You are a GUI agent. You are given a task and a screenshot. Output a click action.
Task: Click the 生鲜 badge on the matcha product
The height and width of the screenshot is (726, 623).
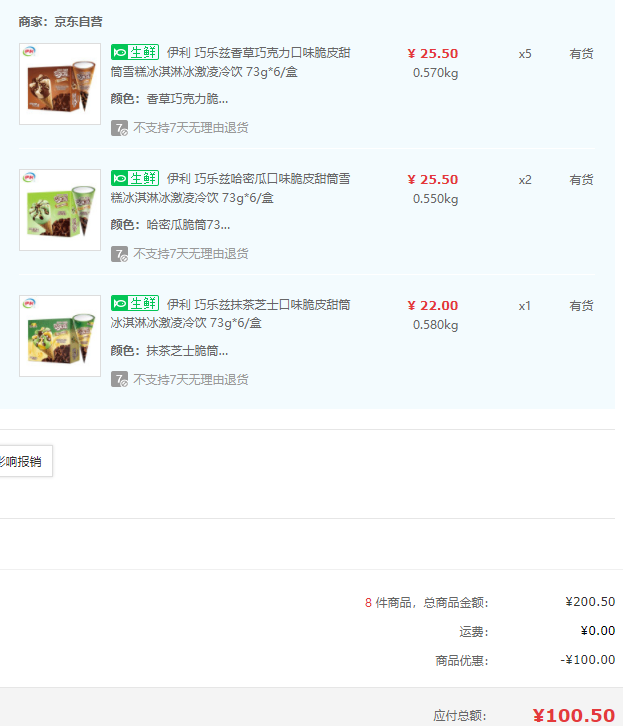pos(135,304)
